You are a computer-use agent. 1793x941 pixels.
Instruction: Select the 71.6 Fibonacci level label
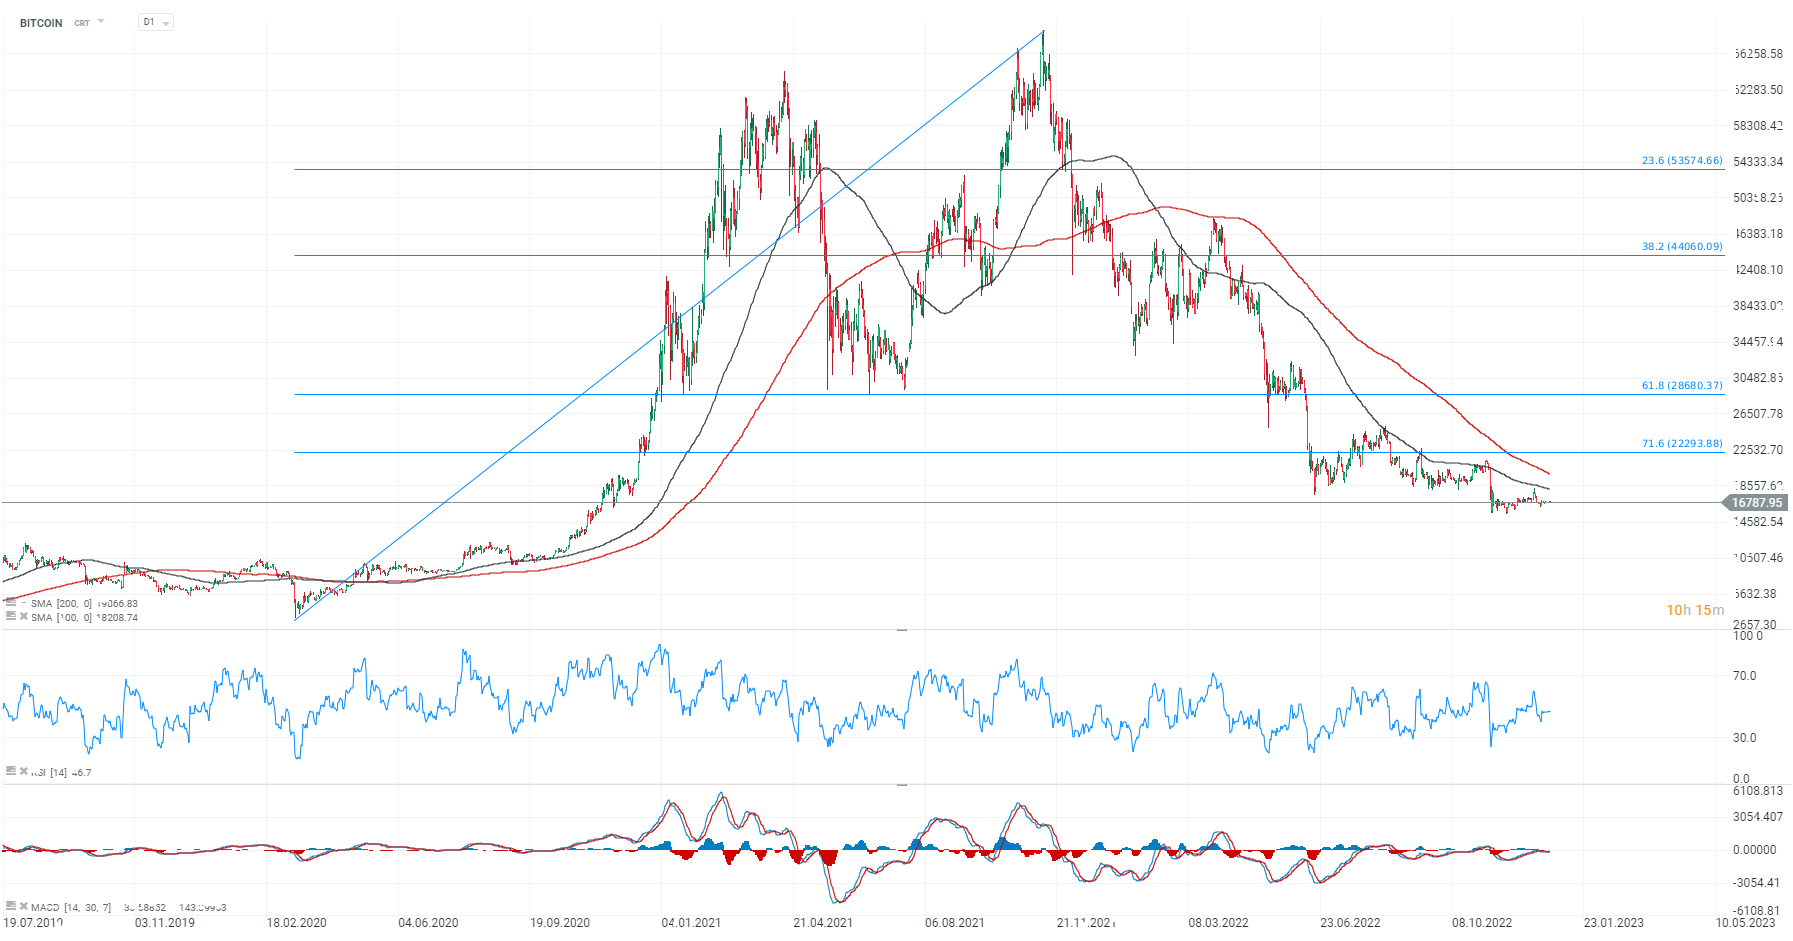(1682, 443)
